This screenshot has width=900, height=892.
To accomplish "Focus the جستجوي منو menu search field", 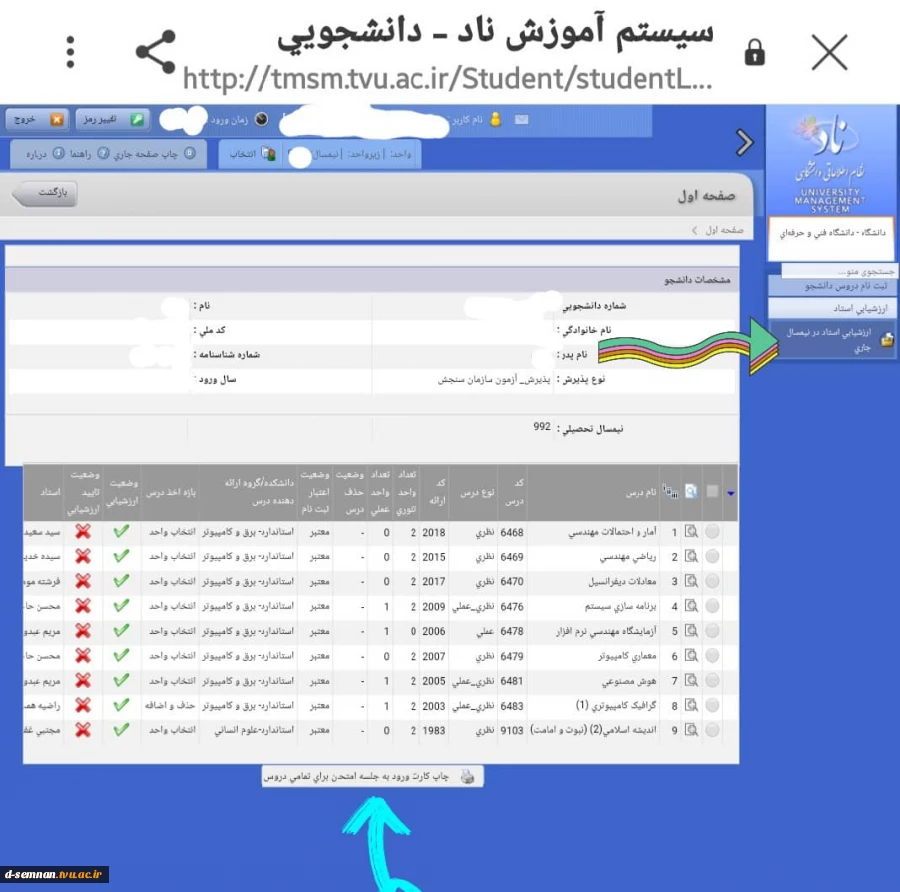I will (x=838, y=271).
